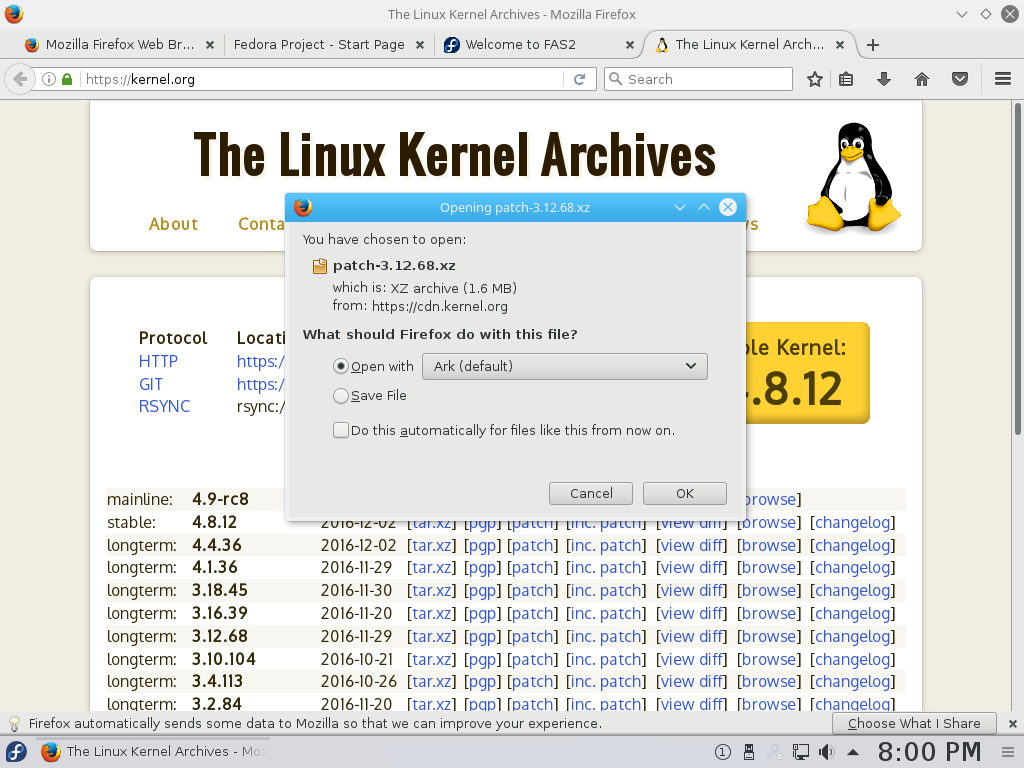Open site identity info icon in address bar
The height and width of the screenshot is (768, 1024).
coord(48,79)
